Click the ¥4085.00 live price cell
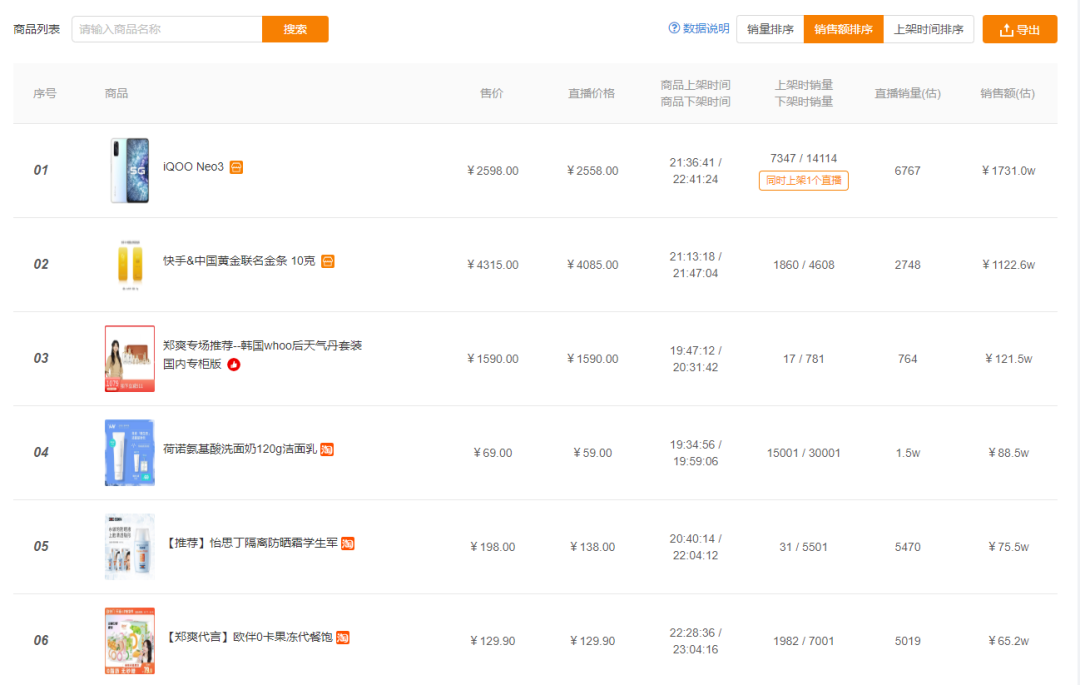 (x=592, y=265)
